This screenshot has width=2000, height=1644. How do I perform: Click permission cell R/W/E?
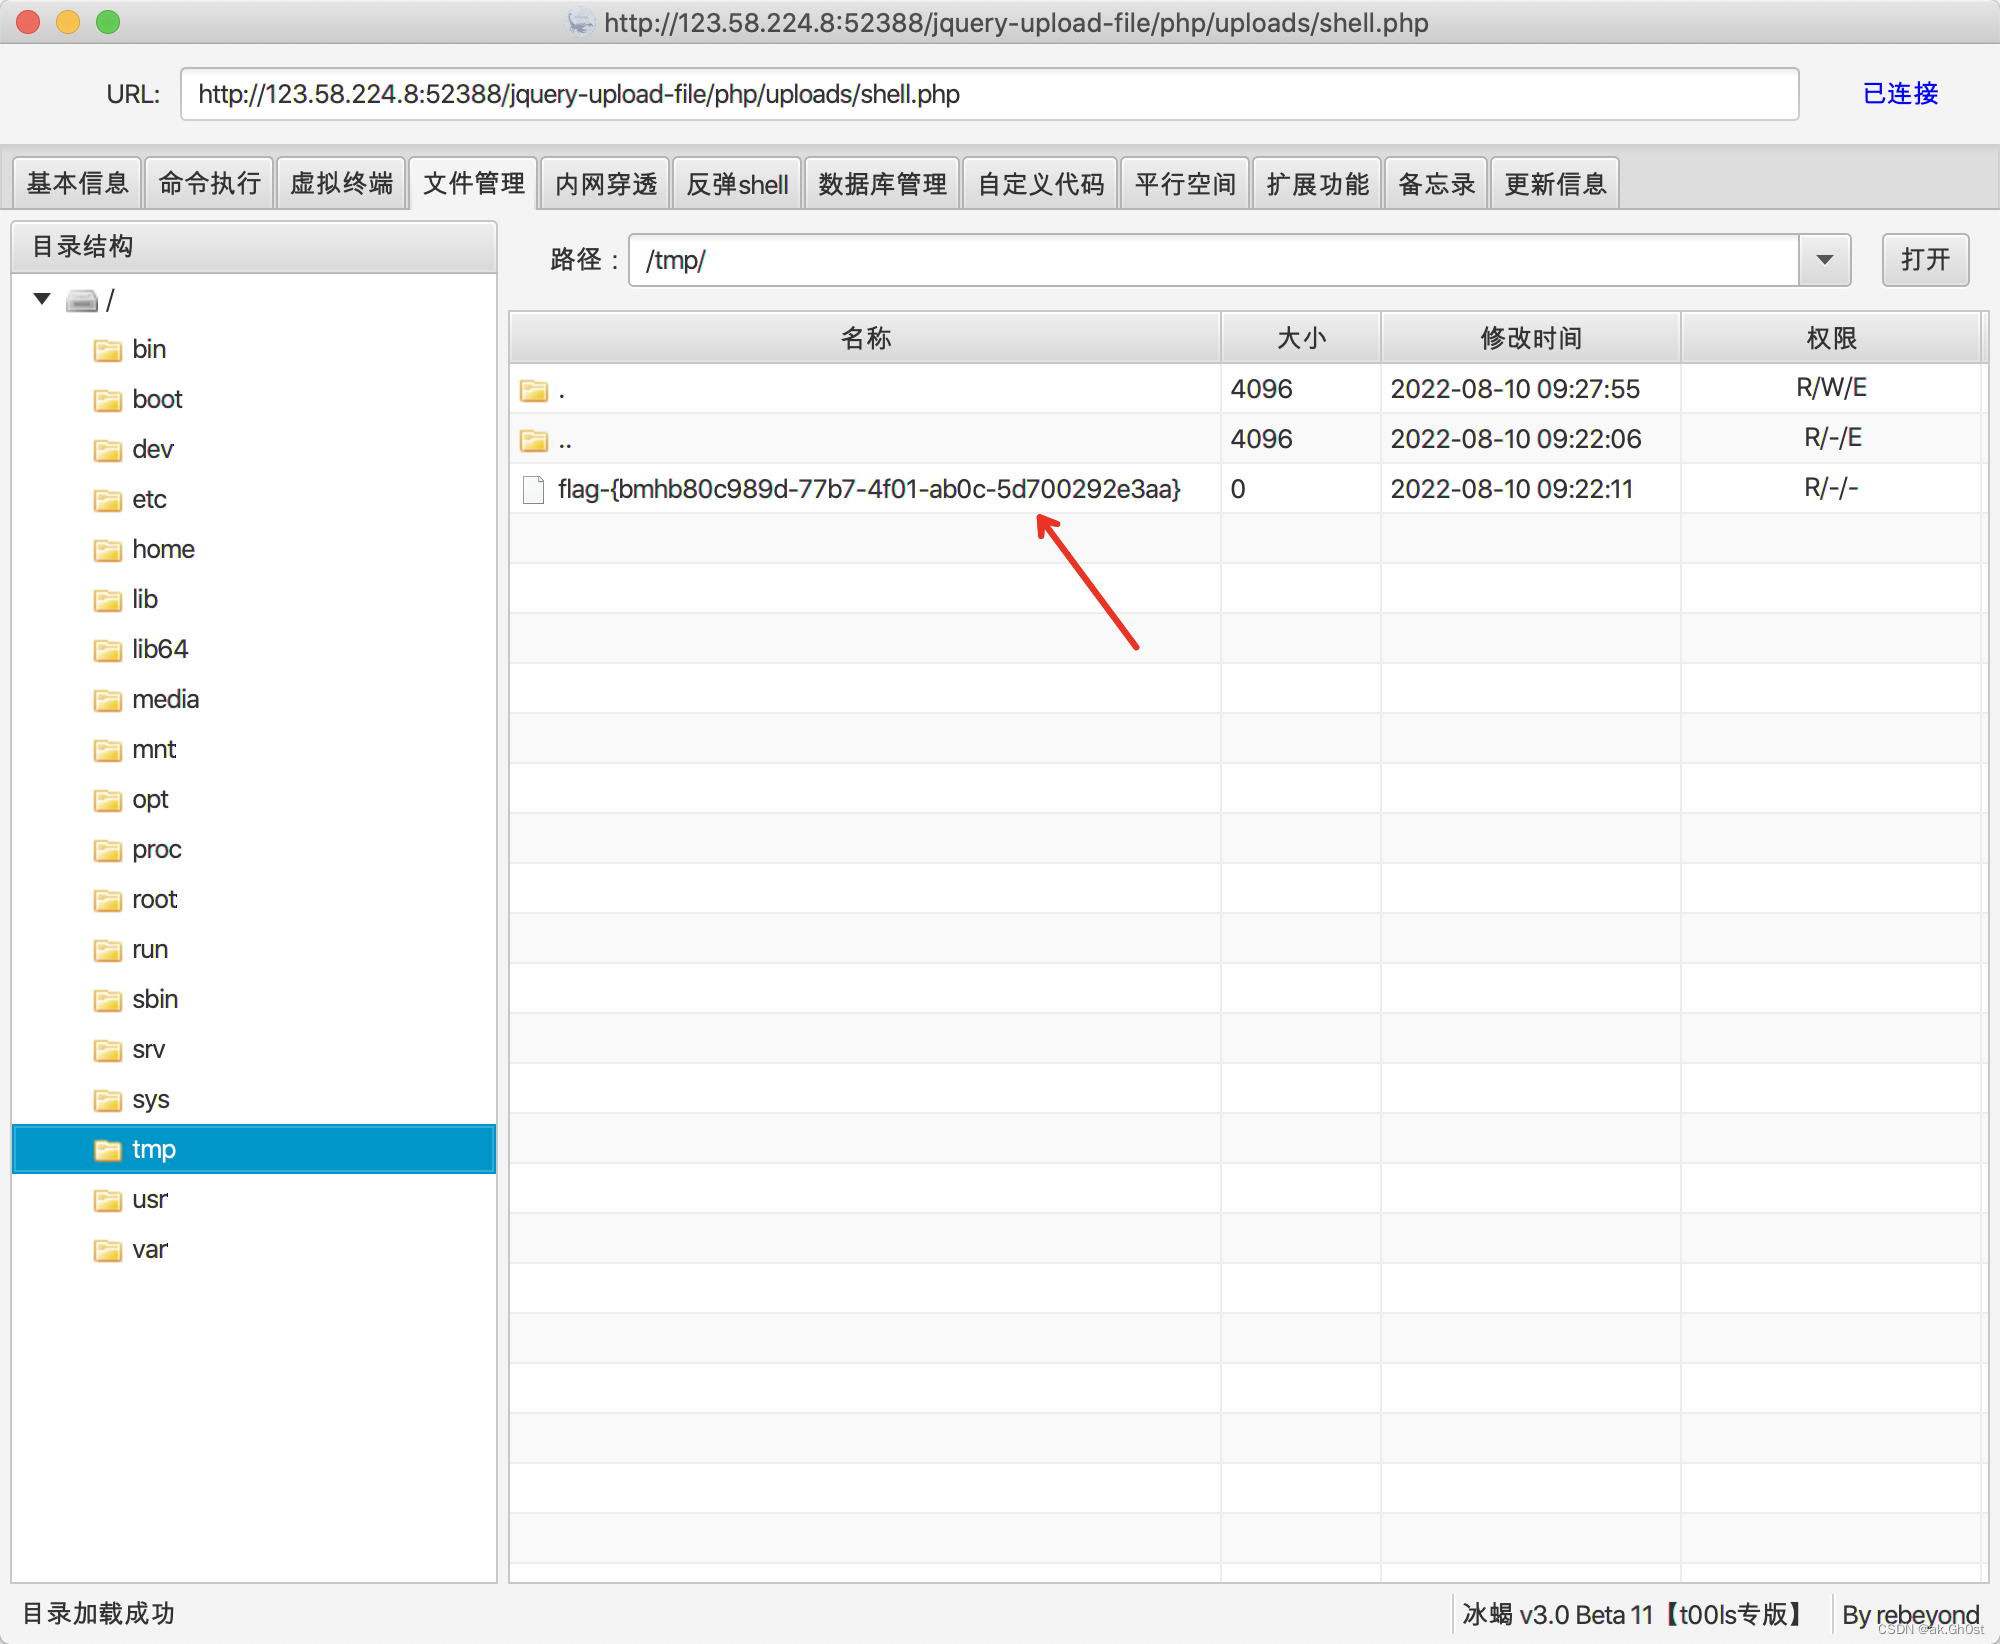1832,388
